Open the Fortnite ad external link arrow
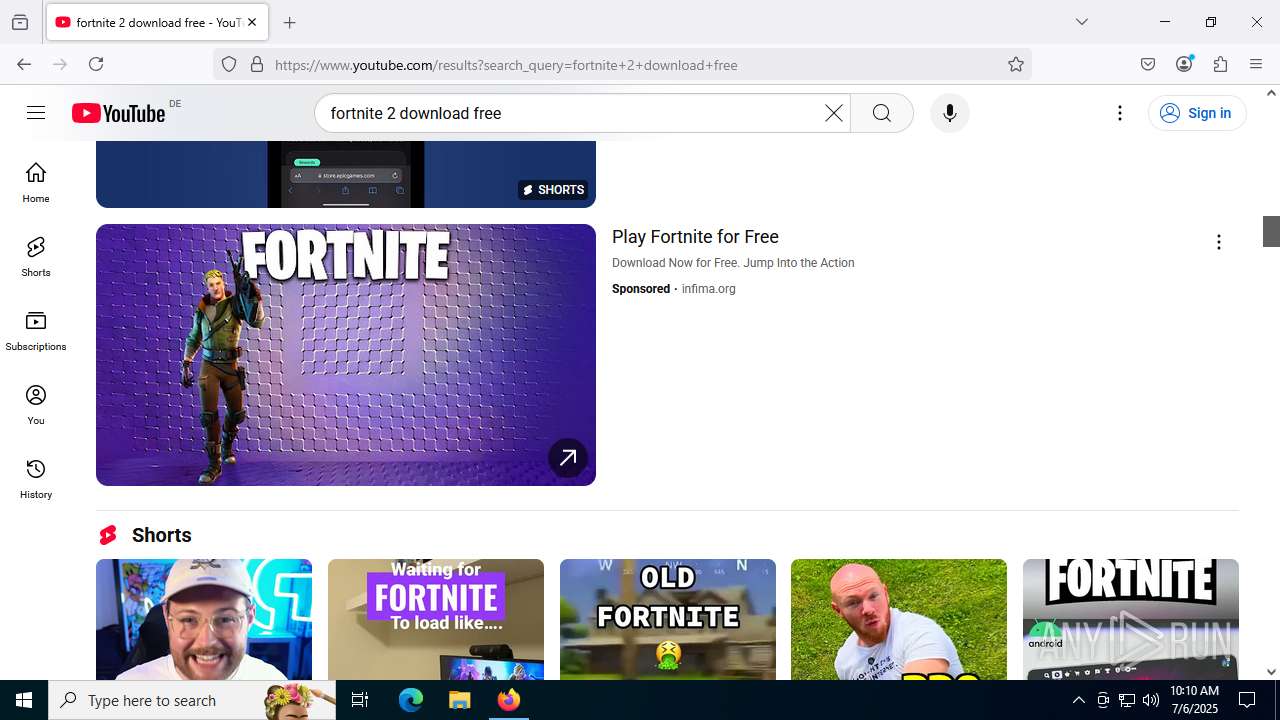This screenshot has height=720, width=1280. pyautogui.click(x=568, y=458)
